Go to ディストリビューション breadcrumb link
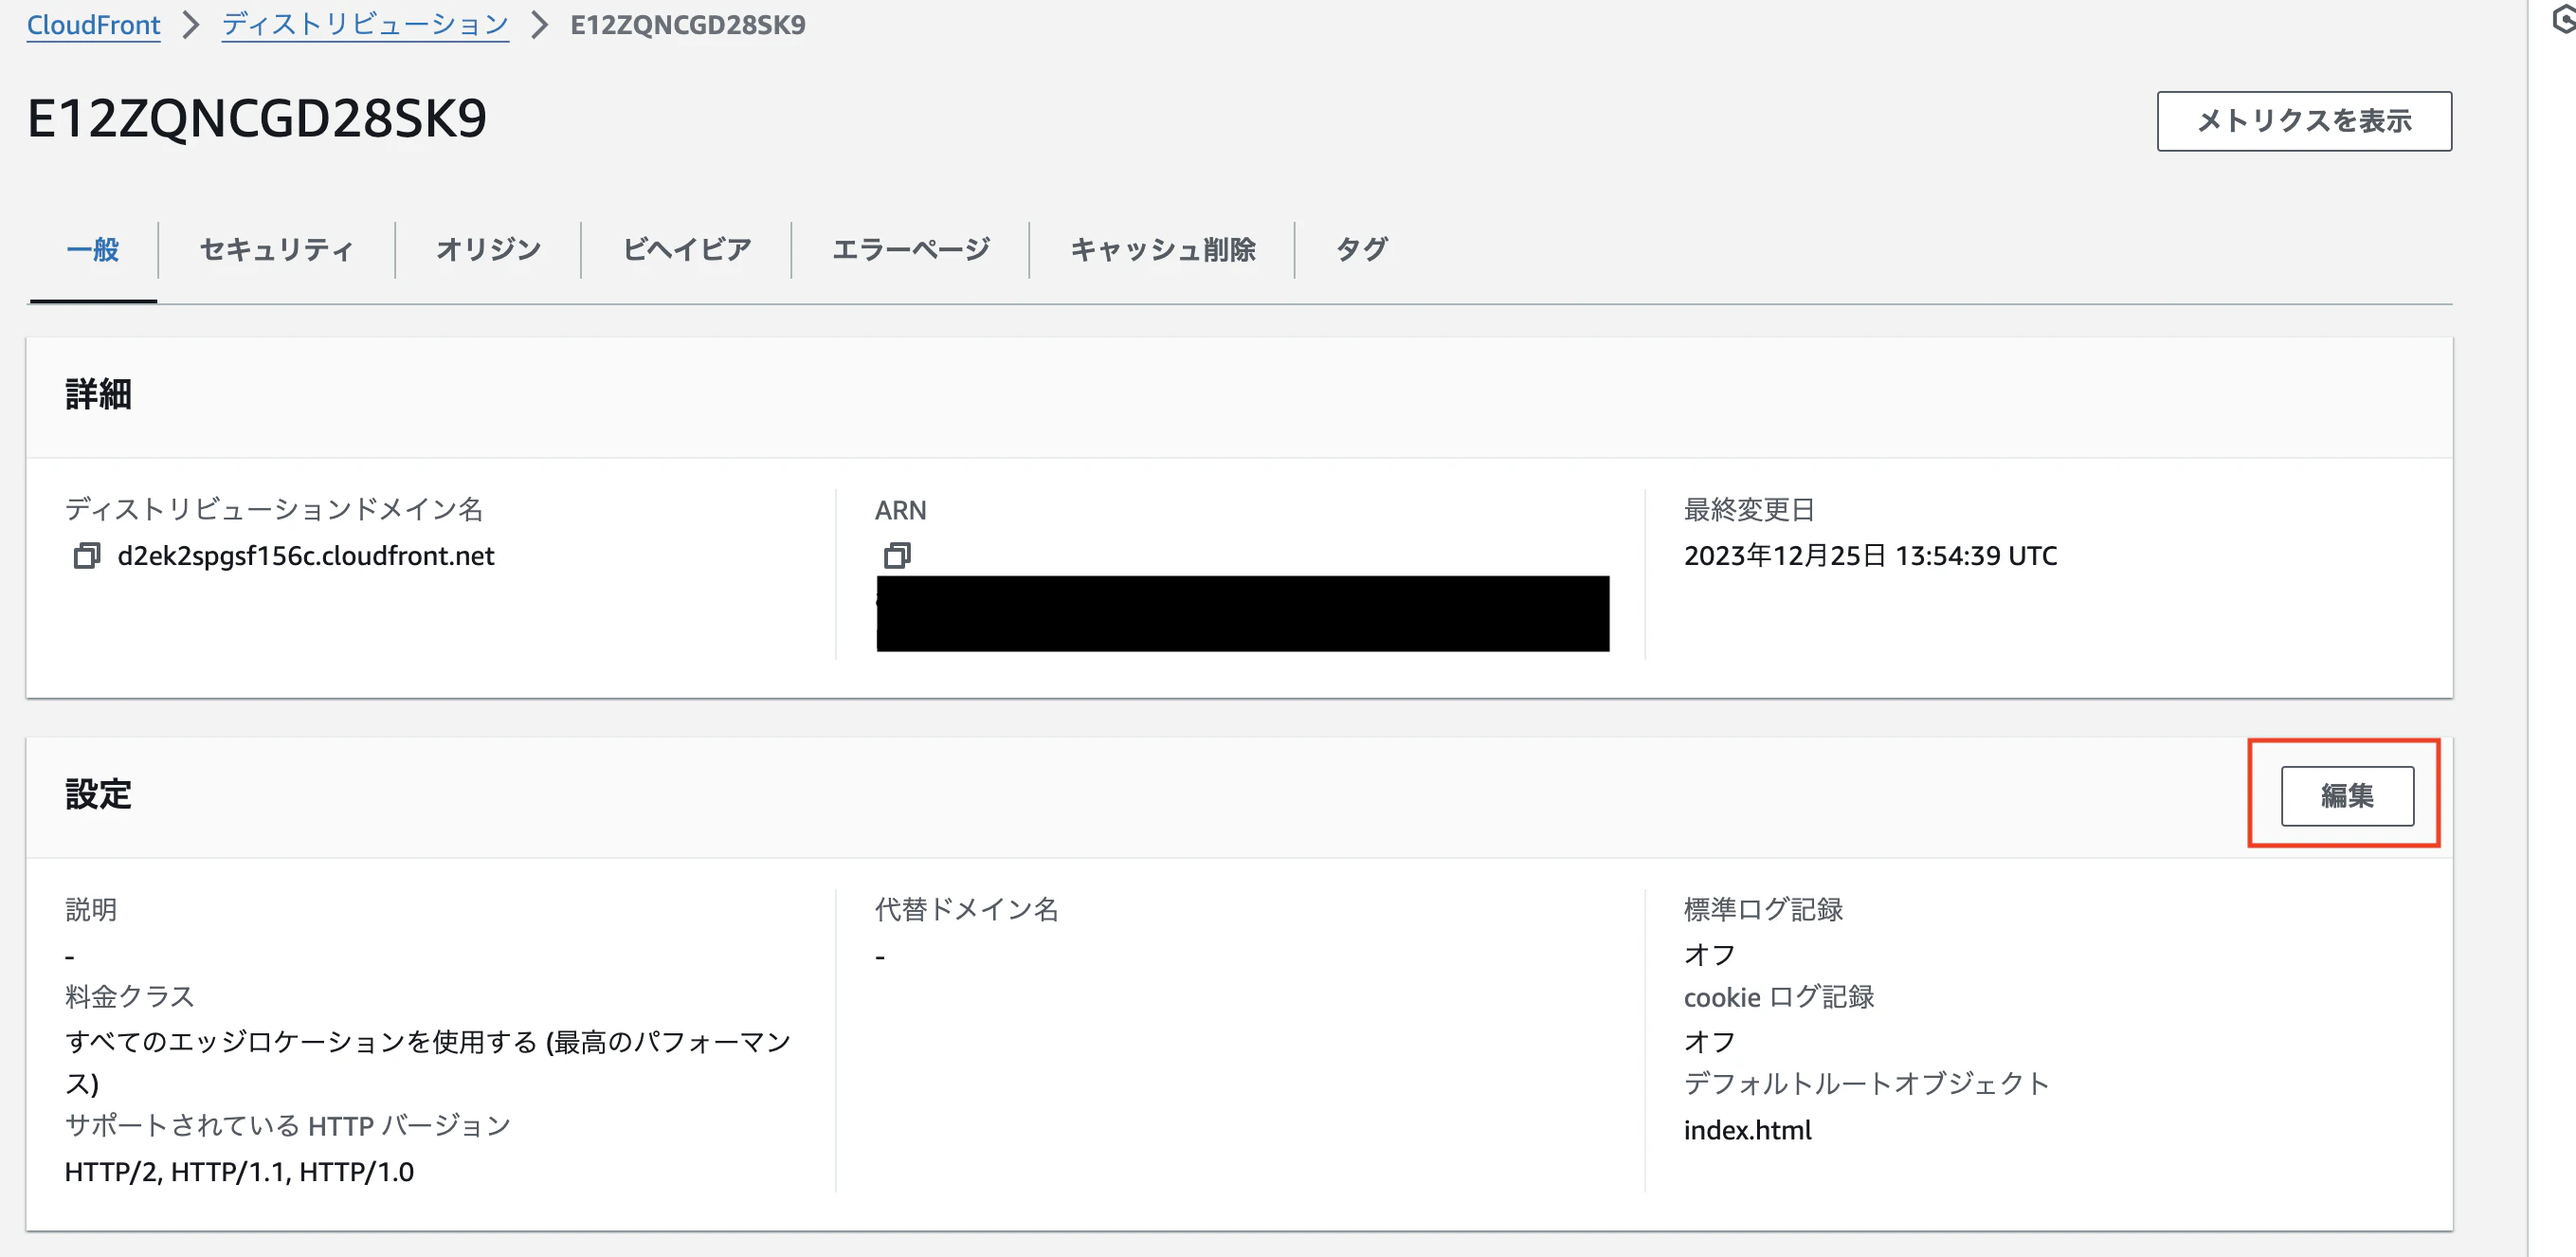 365,25
